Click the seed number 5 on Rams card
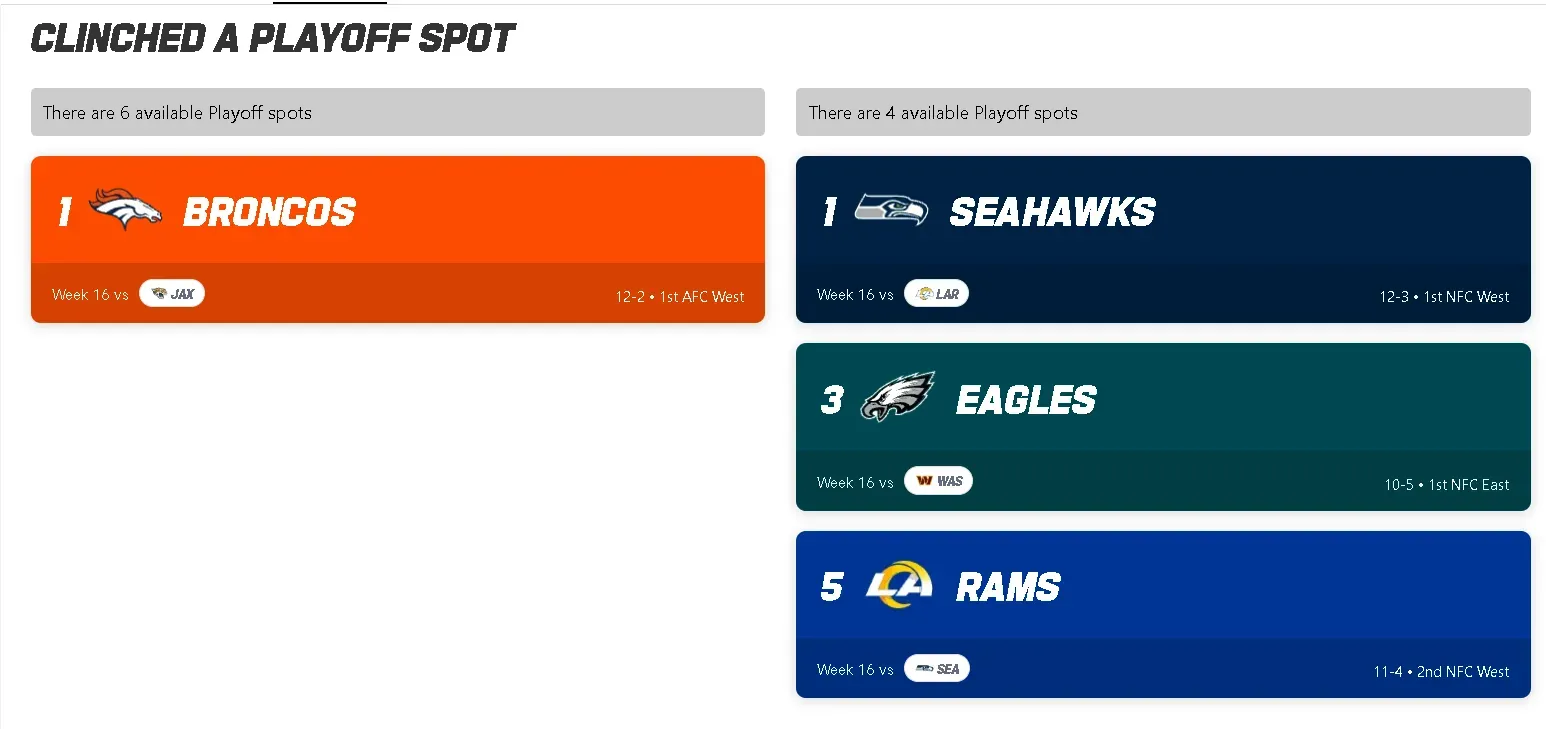 pos(831,586)
